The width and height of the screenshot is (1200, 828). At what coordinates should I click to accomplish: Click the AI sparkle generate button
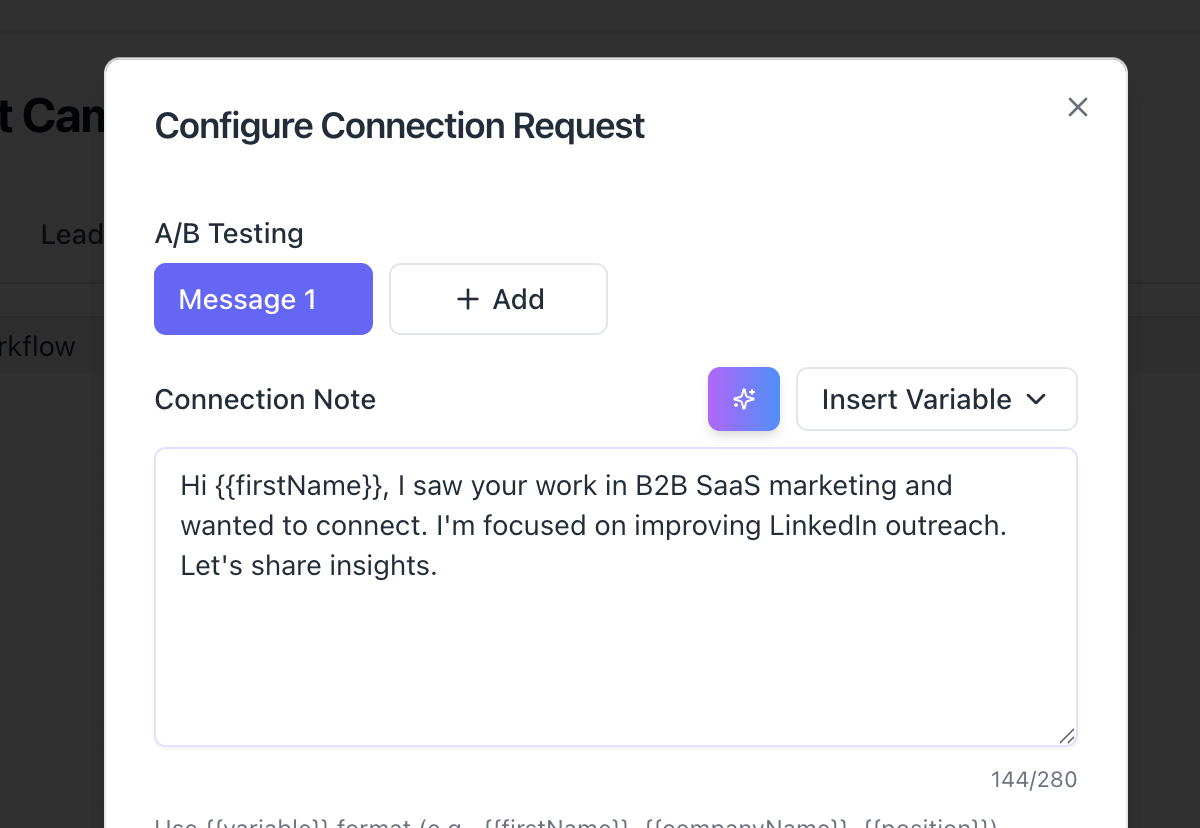743,399
